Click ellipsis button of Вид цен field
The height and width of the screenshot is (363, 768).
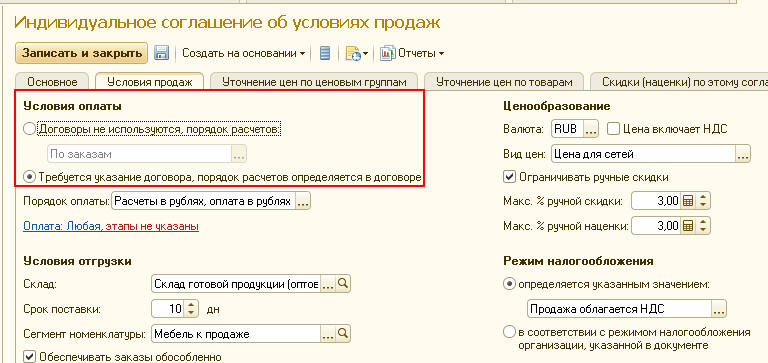[x=743, y=154]
